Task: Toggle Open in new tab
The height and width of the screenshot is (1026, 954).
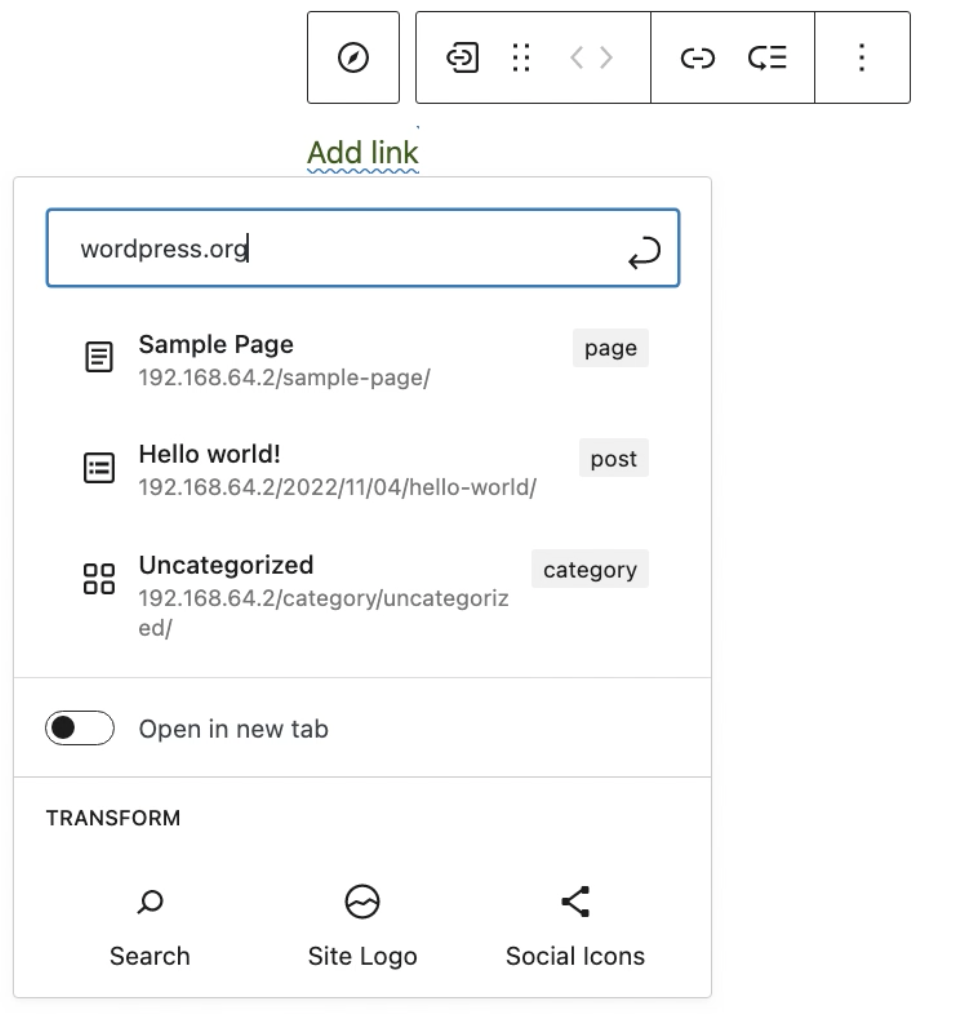Action: pos(80,729)
